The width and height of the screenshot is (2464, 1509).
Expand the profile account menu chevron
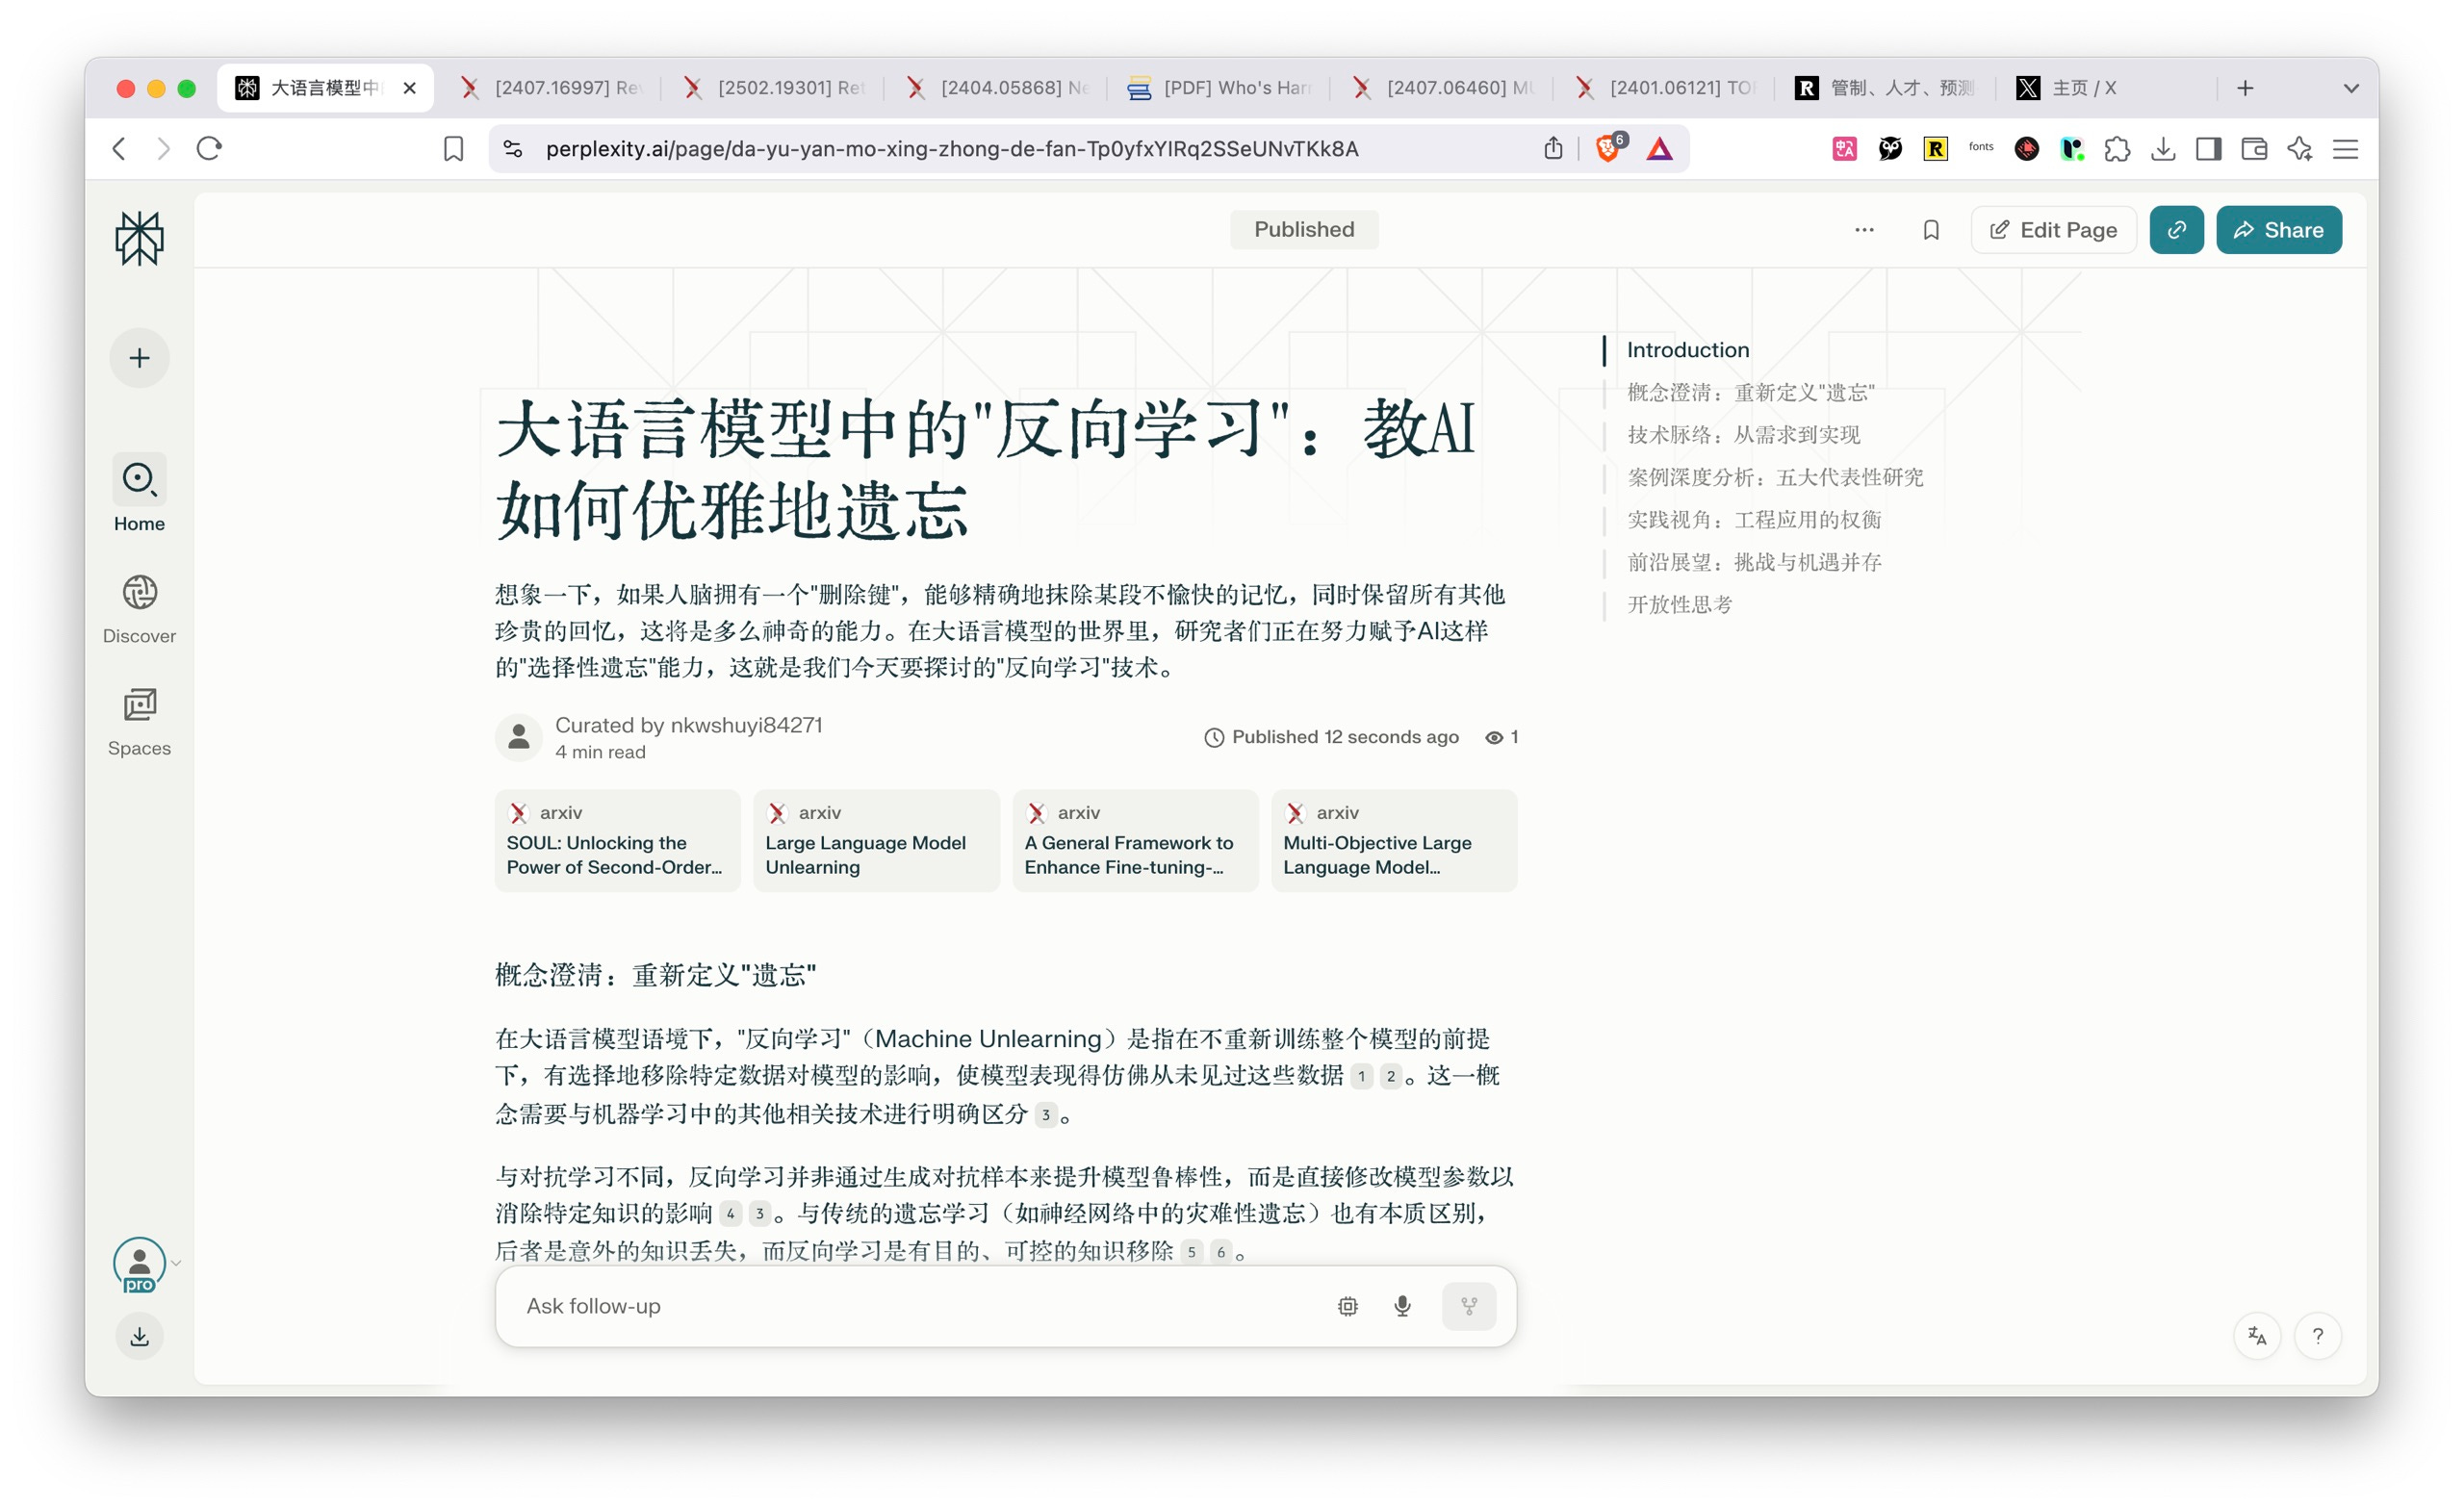pyautogui.click(x=176, y=1263)
